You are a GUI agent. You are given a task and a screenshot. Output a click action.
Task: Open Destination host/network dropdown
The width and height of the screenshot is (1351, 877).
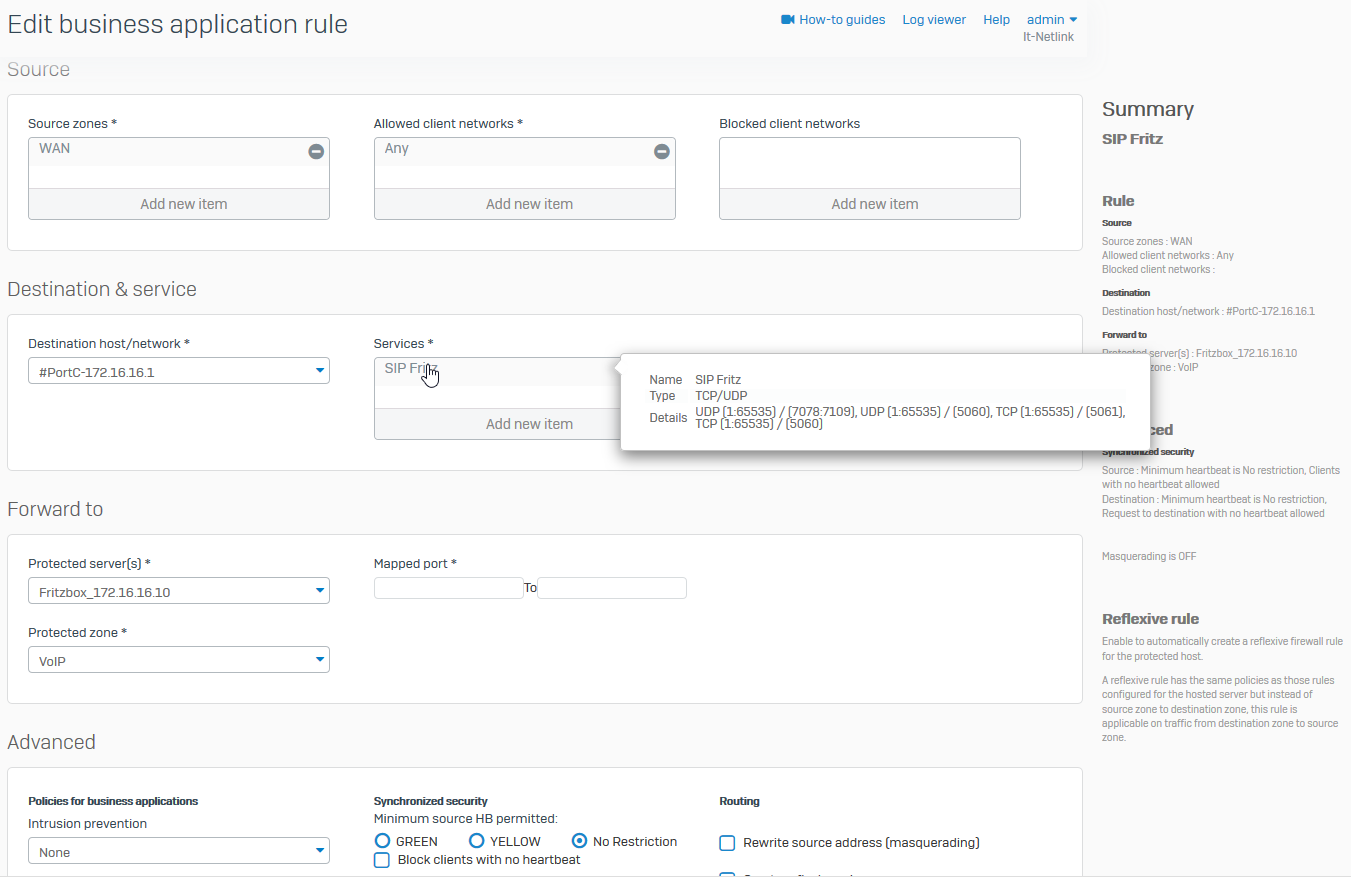pyautogui.click(x=319, y=371)
